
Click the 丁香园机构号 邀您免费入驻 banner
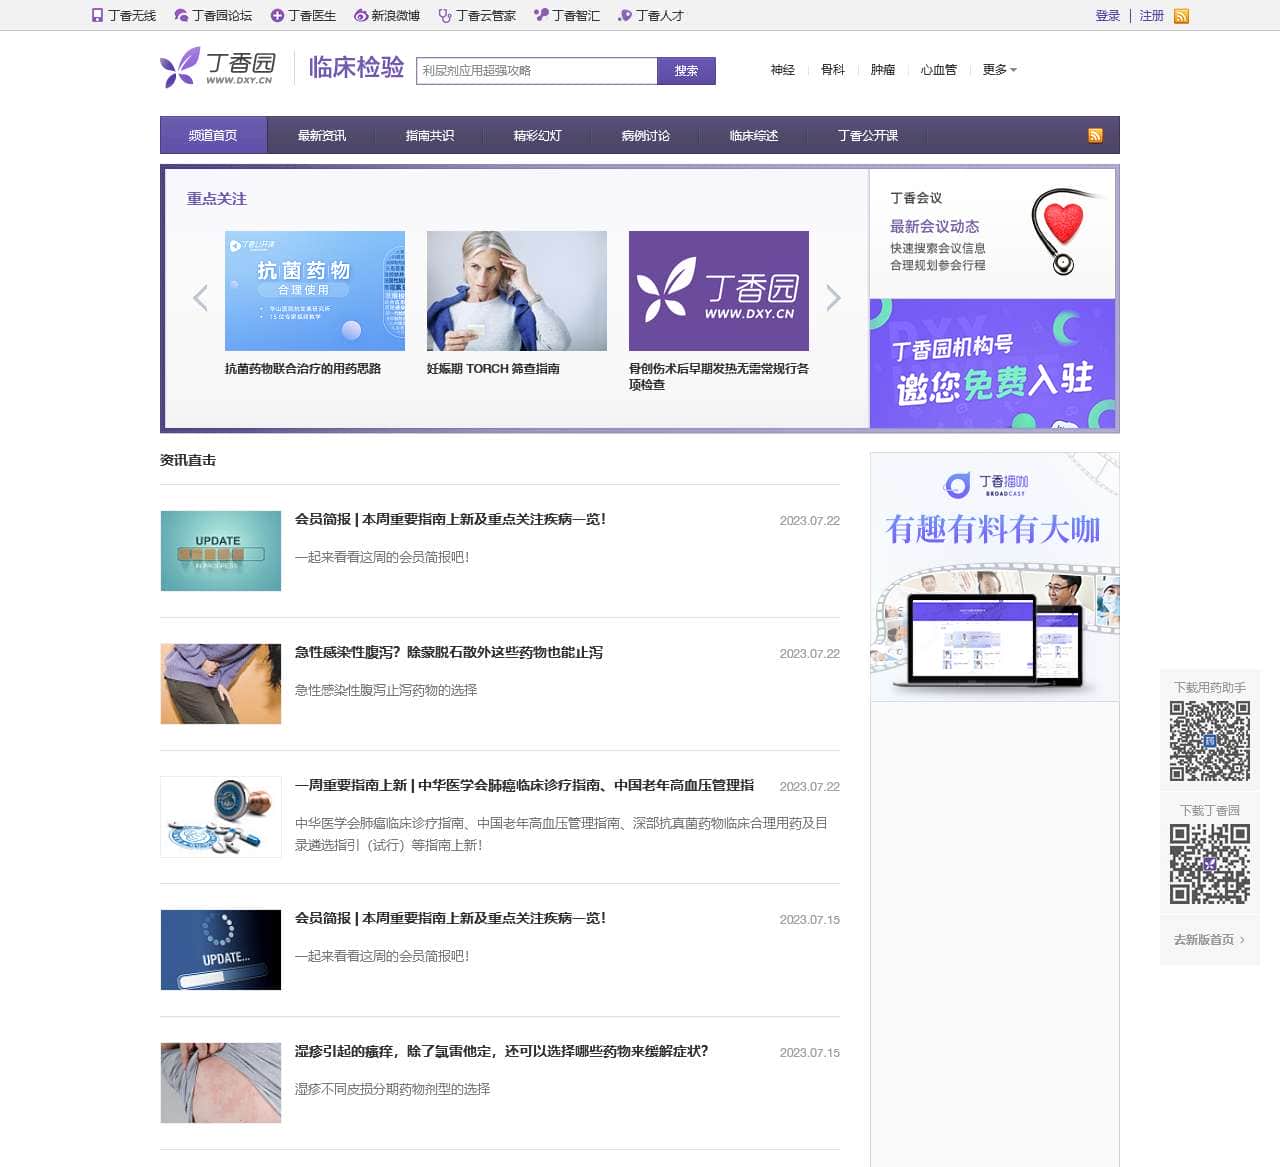(992, 364)
